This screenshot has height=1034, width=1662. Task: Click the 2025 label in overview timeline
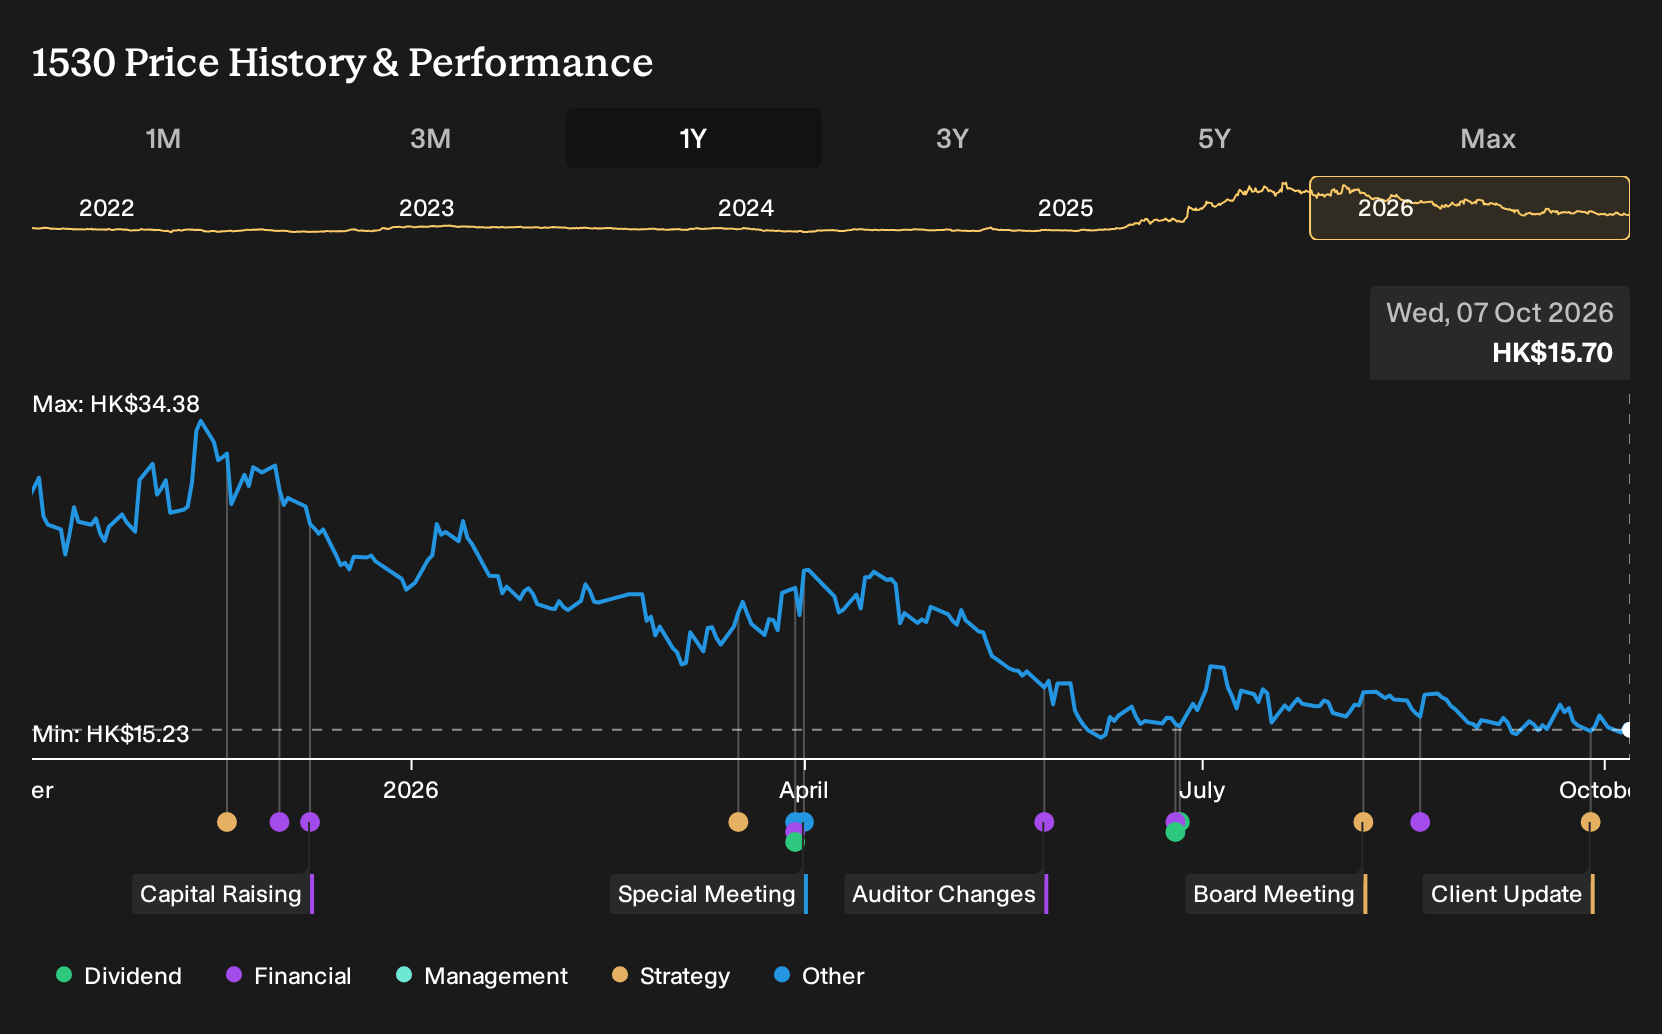pos(1066,208)
